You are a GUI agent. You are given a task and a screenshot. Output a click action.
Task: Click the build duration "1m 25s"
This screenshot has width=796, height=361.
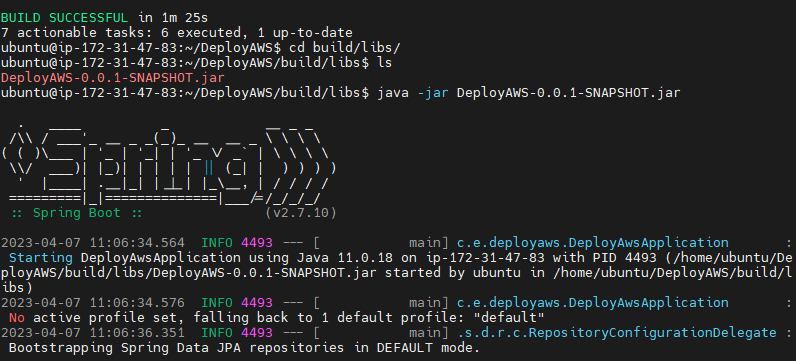click(x=185, y=18)
